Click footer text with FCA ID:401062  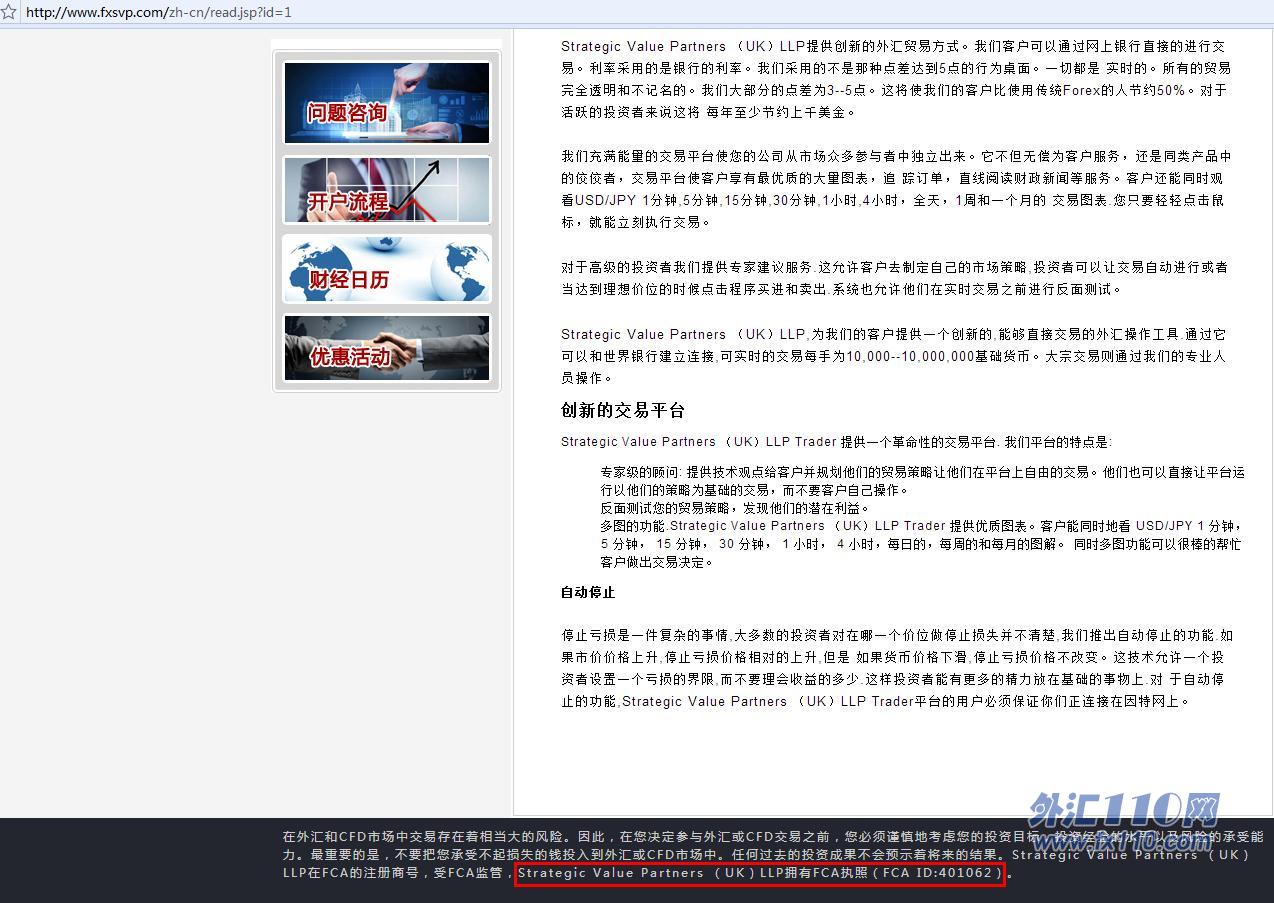(760, 874)
